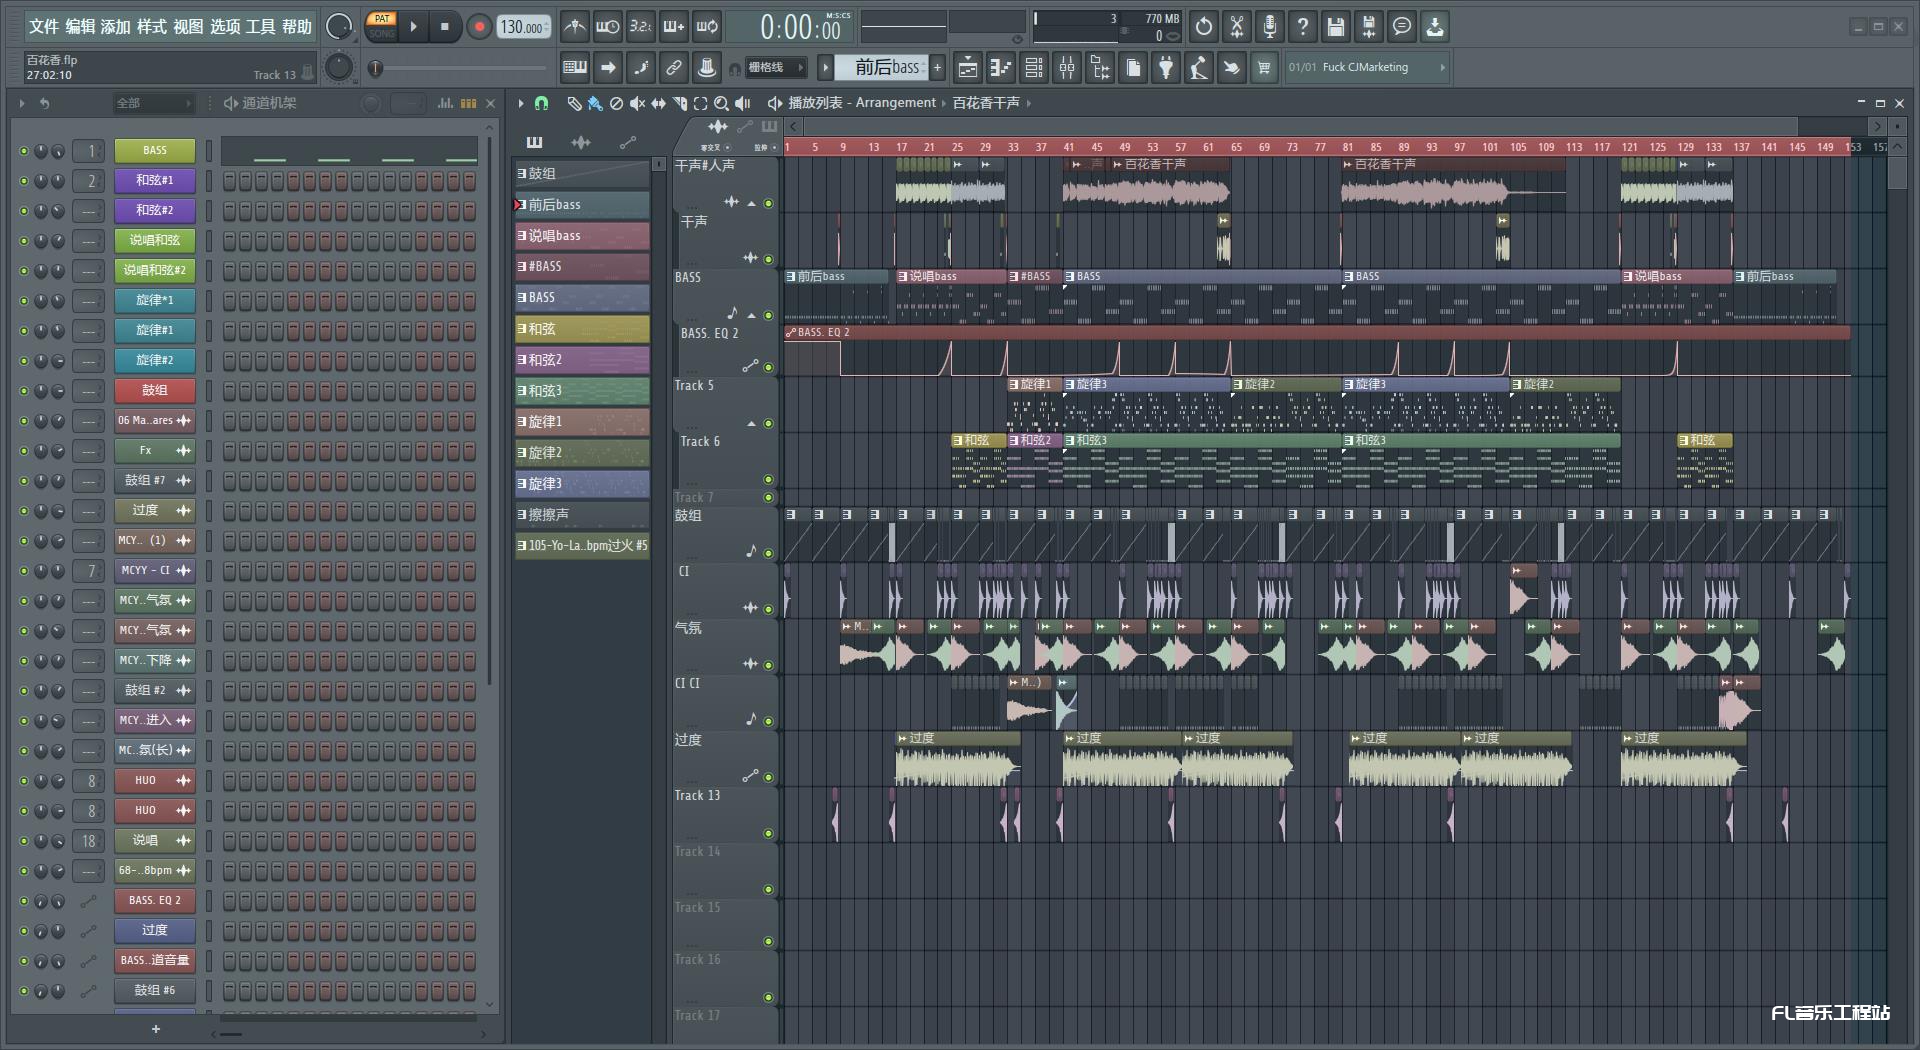Viewport: 1920px width, 1050px height.
Task: Mute Track 13 playlist track green dot
Action: click(x=768, y=833)
